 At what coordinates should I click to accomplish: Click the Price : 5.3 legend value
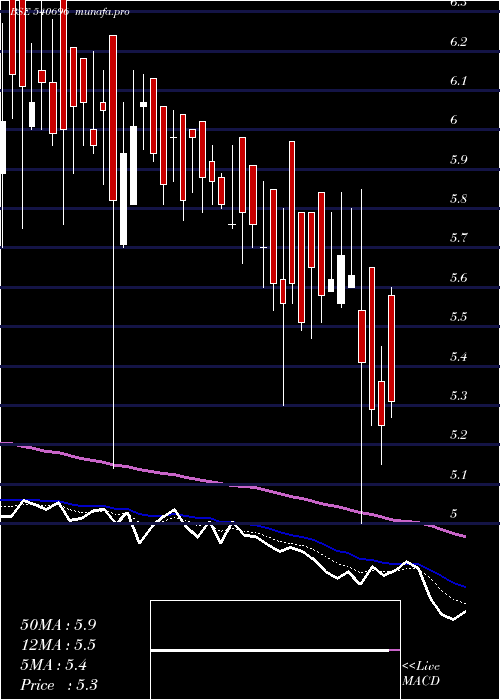click(59, 685)
